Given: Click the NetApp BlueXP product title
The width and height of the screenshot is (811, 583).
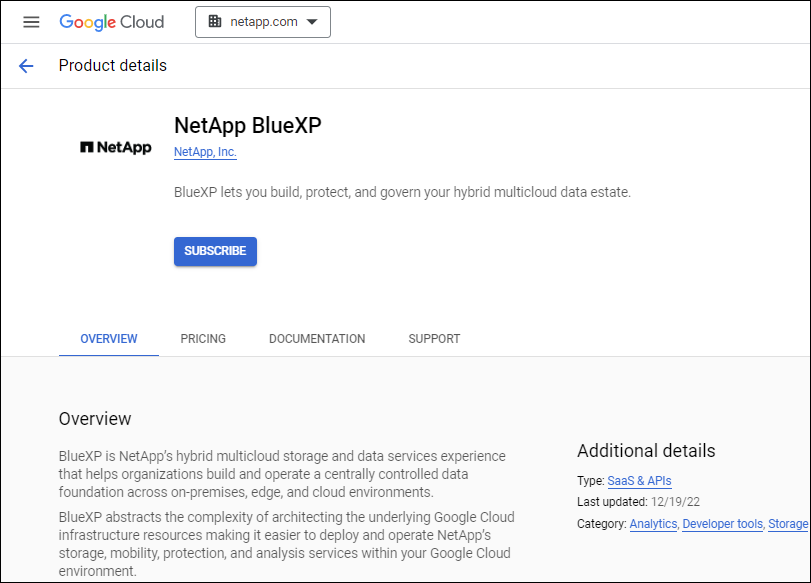Looking at the screenshot, I should pos(247,126).
